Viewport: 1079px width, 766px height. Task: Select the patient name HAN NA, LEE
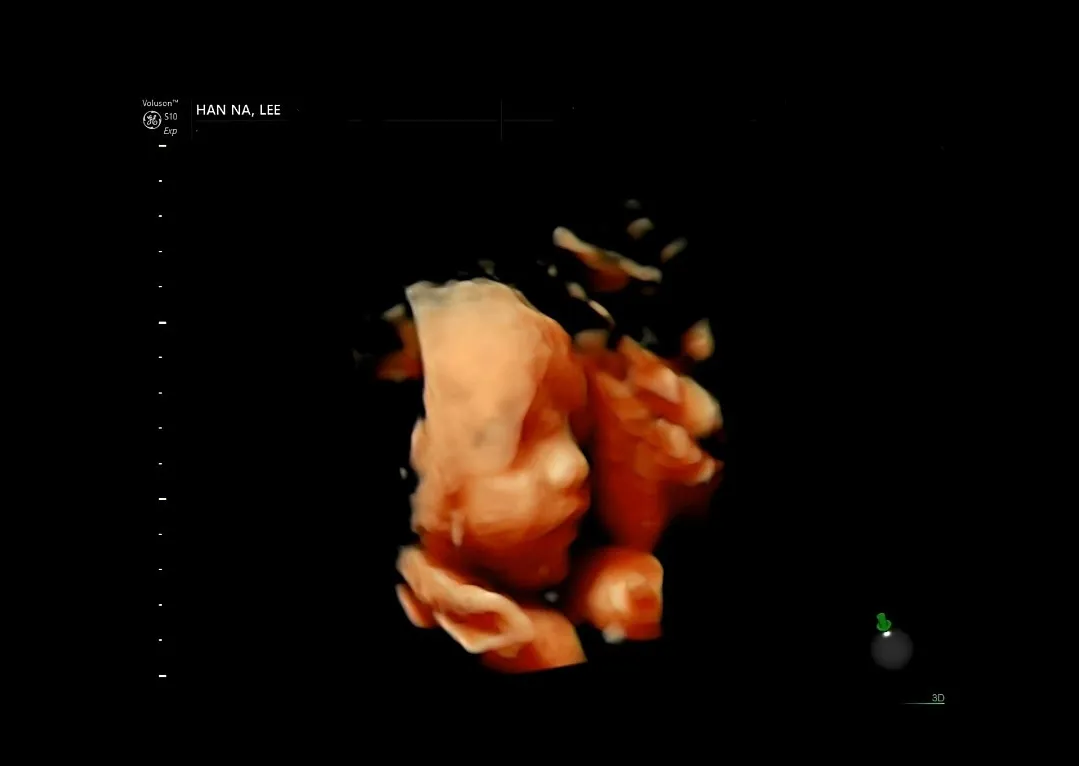coord(238,110)
